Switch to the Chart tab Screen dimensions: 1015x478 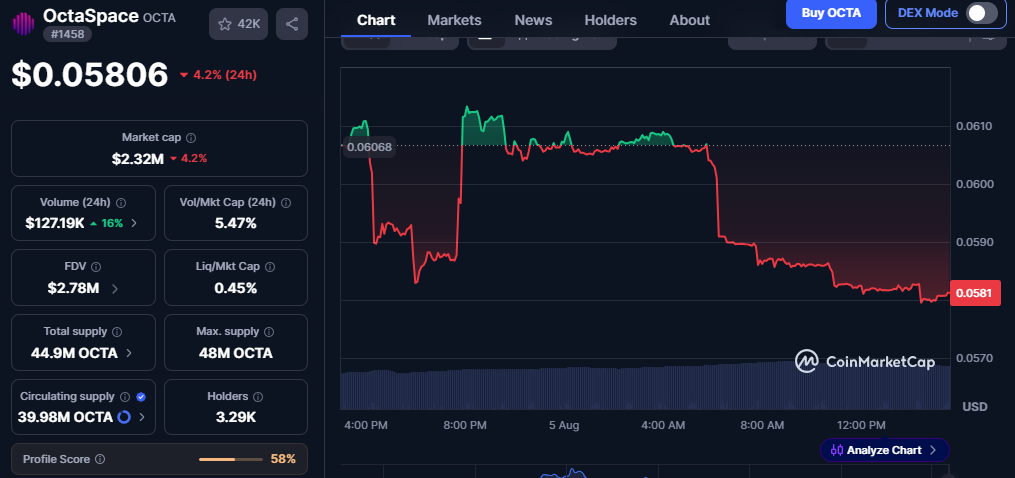pos(376,21)
